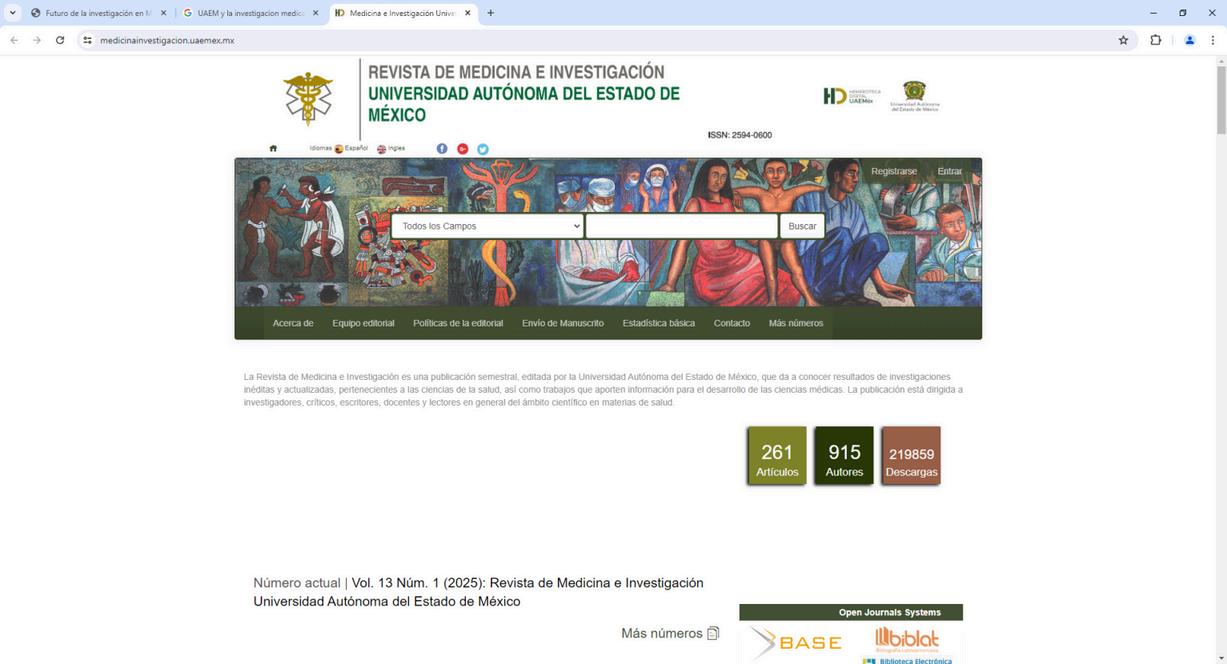The width and height of the screenshot is (1227, 664).
Task: Open a new browser tab
Action: (x=490, y=13)
